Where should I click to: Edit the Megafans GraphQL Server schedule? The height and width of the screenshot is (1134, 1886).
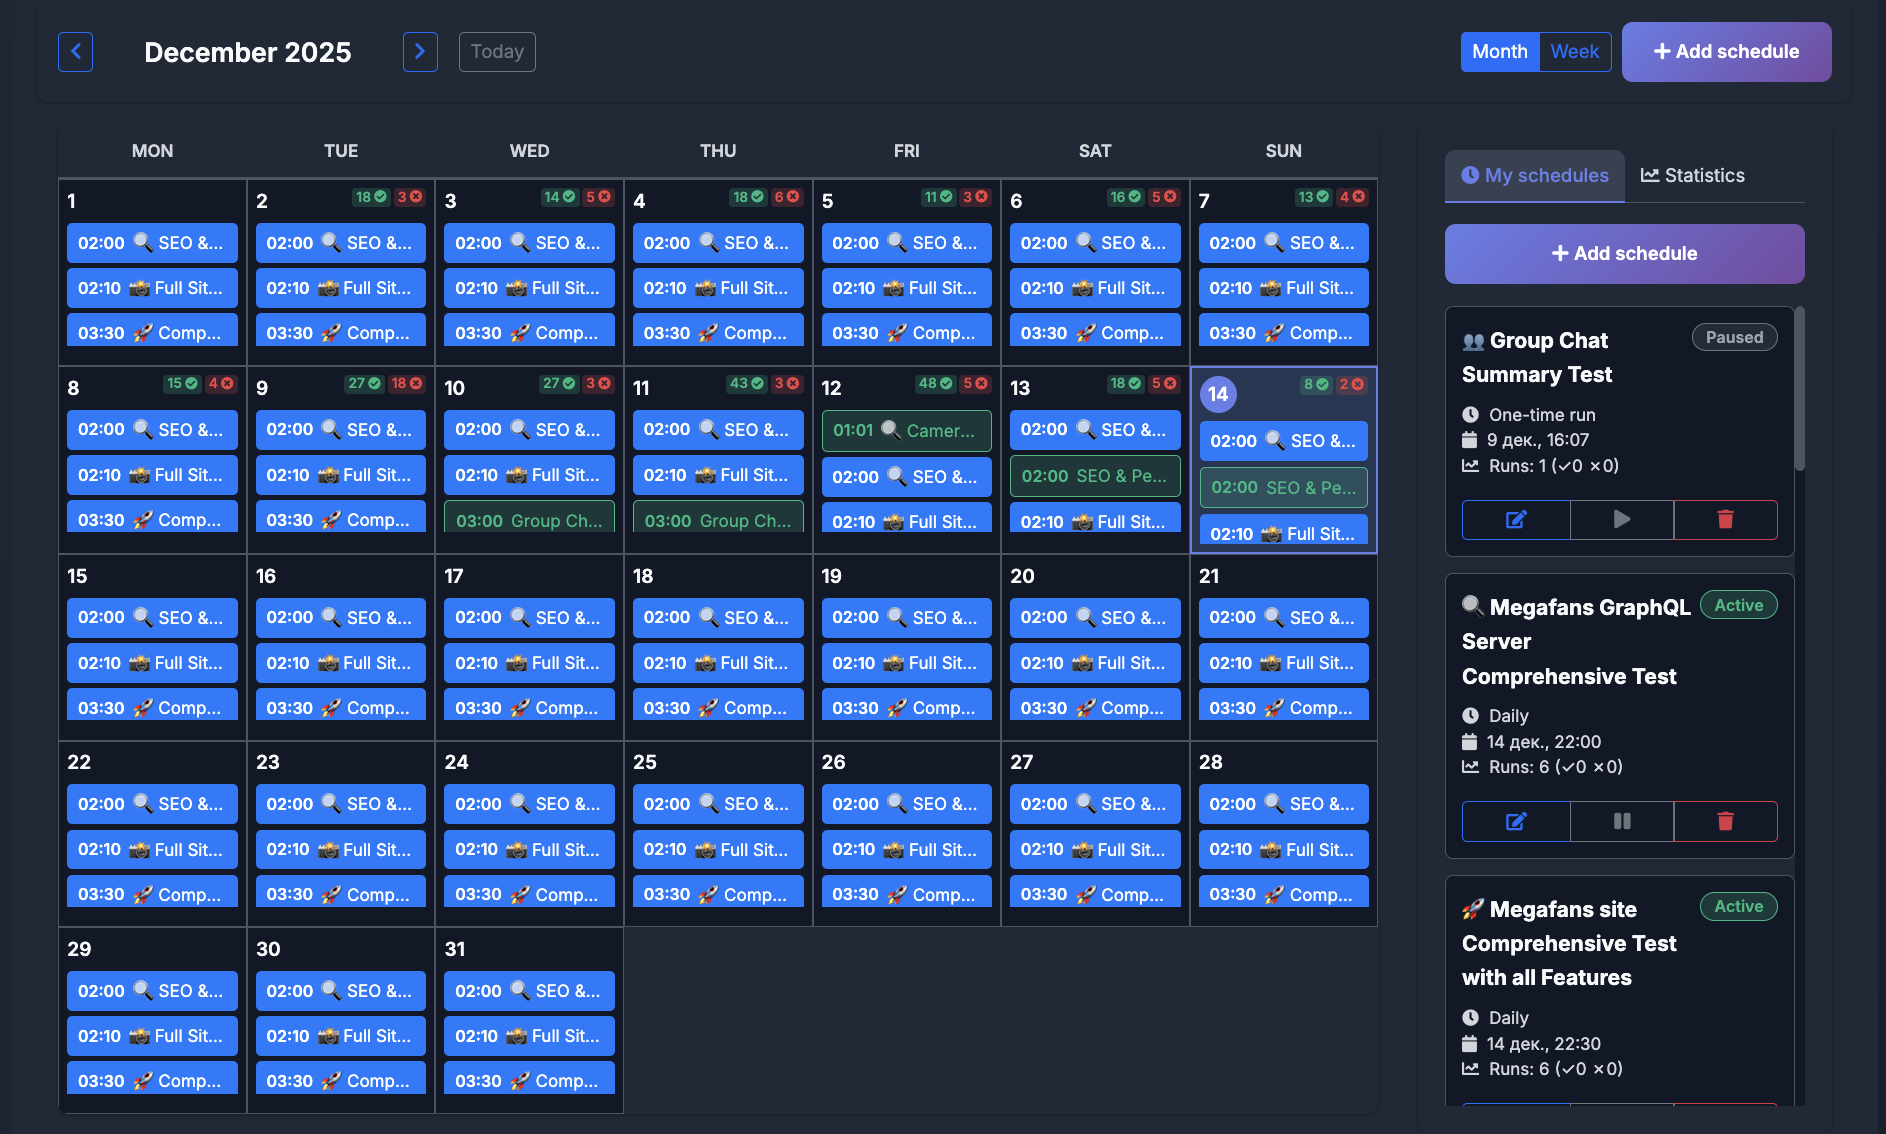point(1515,821)
